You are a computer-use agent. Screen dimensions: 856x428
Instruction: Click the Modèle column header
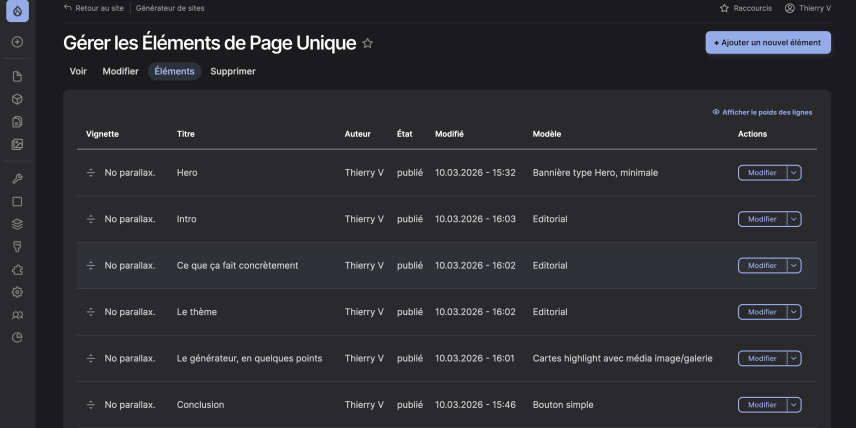pyautogui.click(x=547, y=134)
